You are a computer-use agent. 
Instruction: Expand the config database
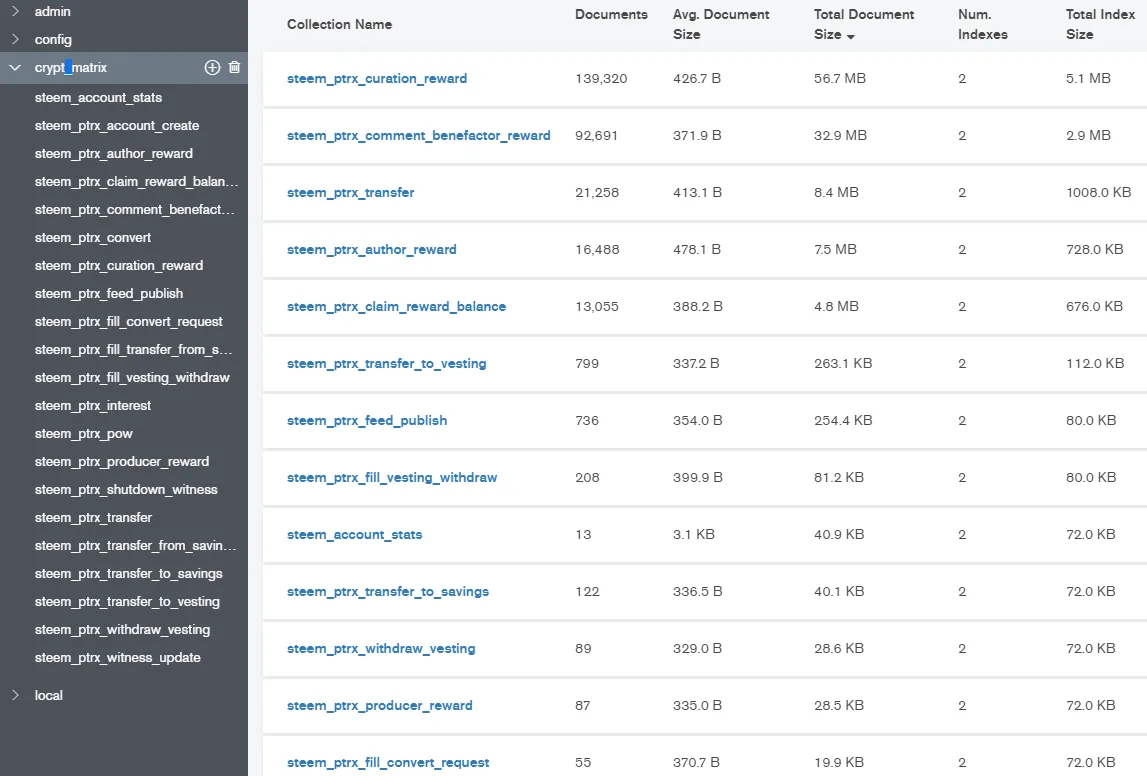pyautogui.click(x=15, y=39)
